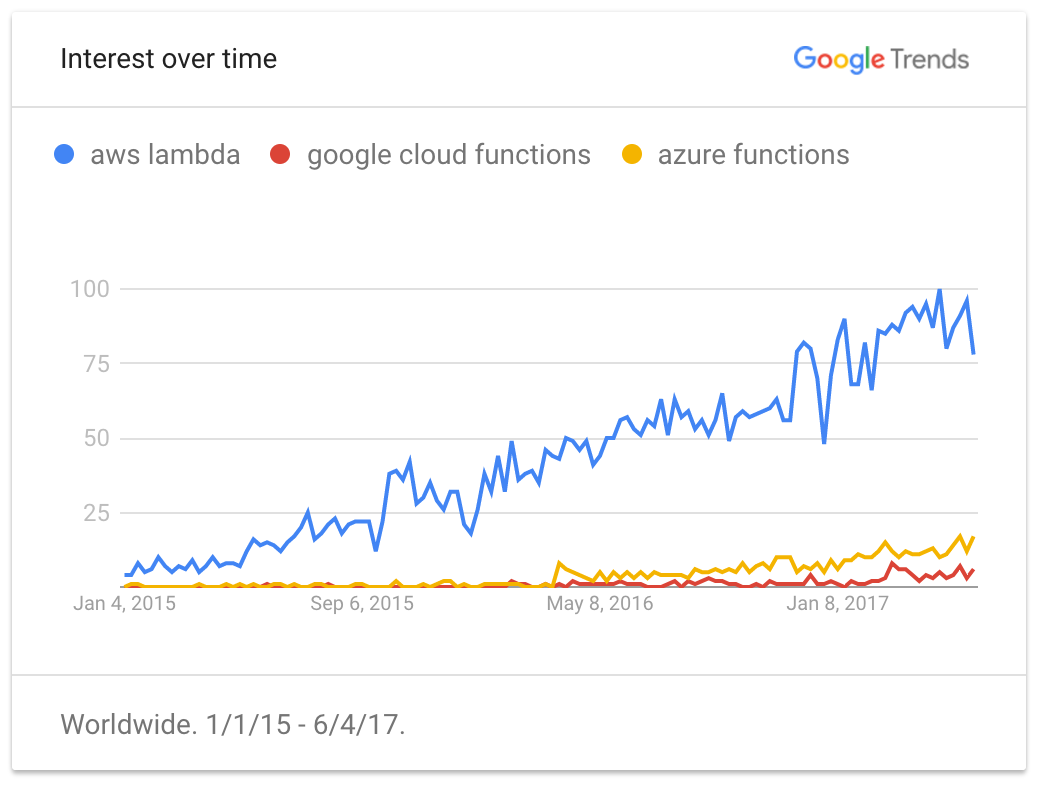This screenshot has width=1040, height=796.
Task: Click the May 8, 2016 axis label
Action: pos(600,604)
